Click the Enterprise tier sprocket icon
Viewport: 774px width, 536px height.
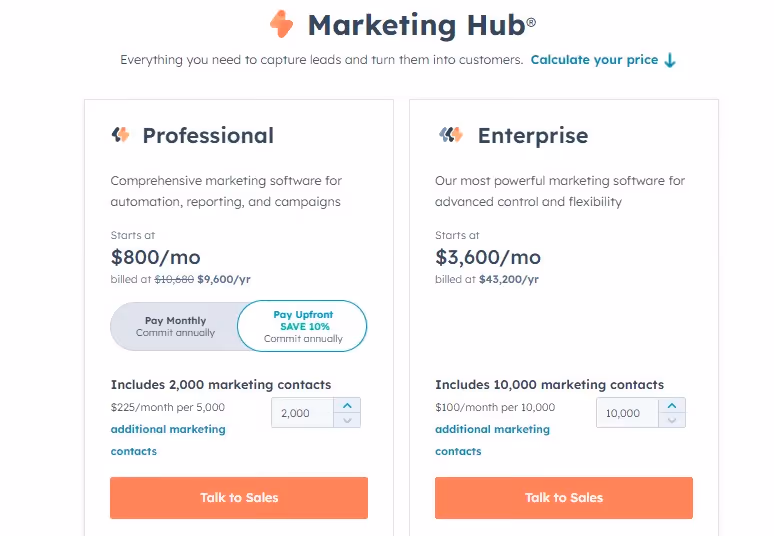tap(451, 134)
